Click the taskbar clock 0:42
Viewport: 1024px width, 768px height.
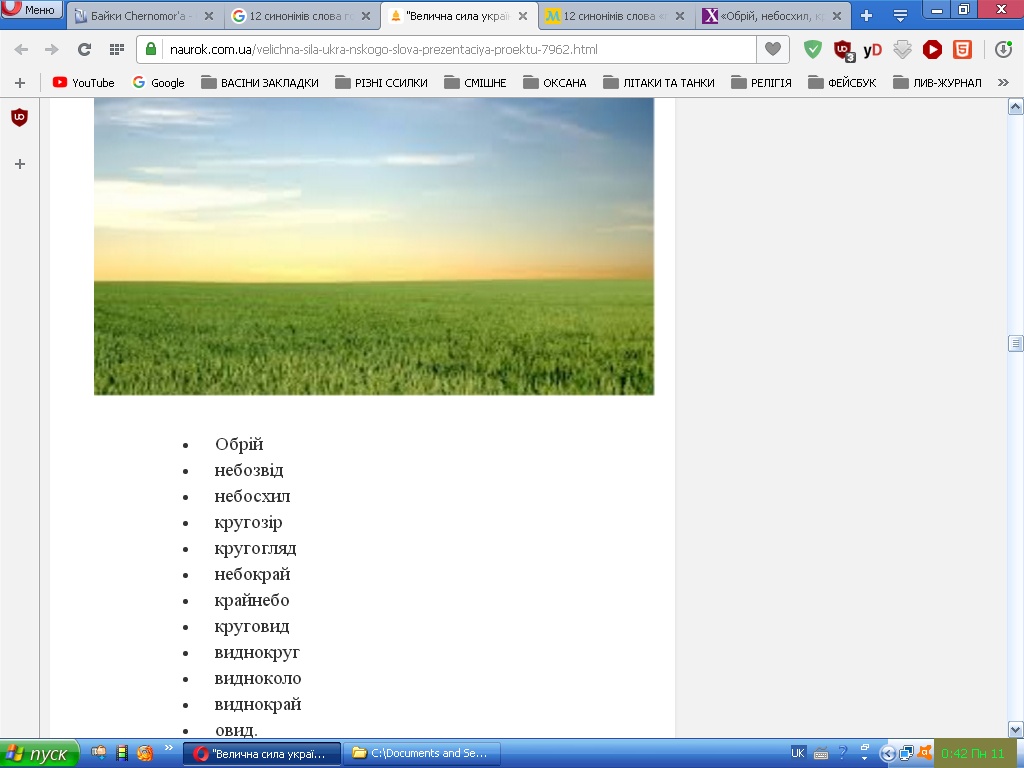click(973, 754)
